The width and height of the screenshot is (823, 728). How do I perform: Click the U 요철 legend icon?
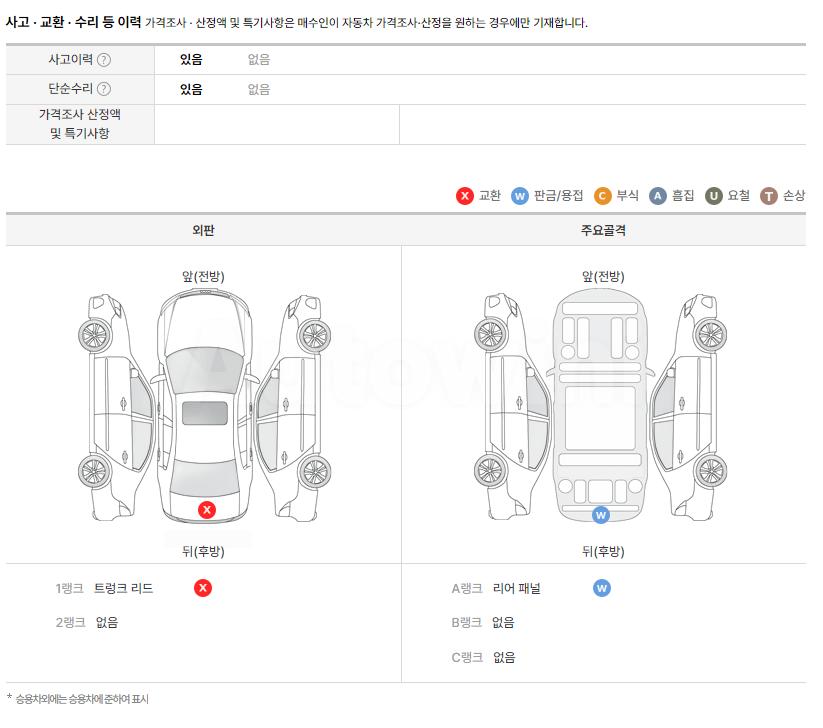tap(713, 196)
